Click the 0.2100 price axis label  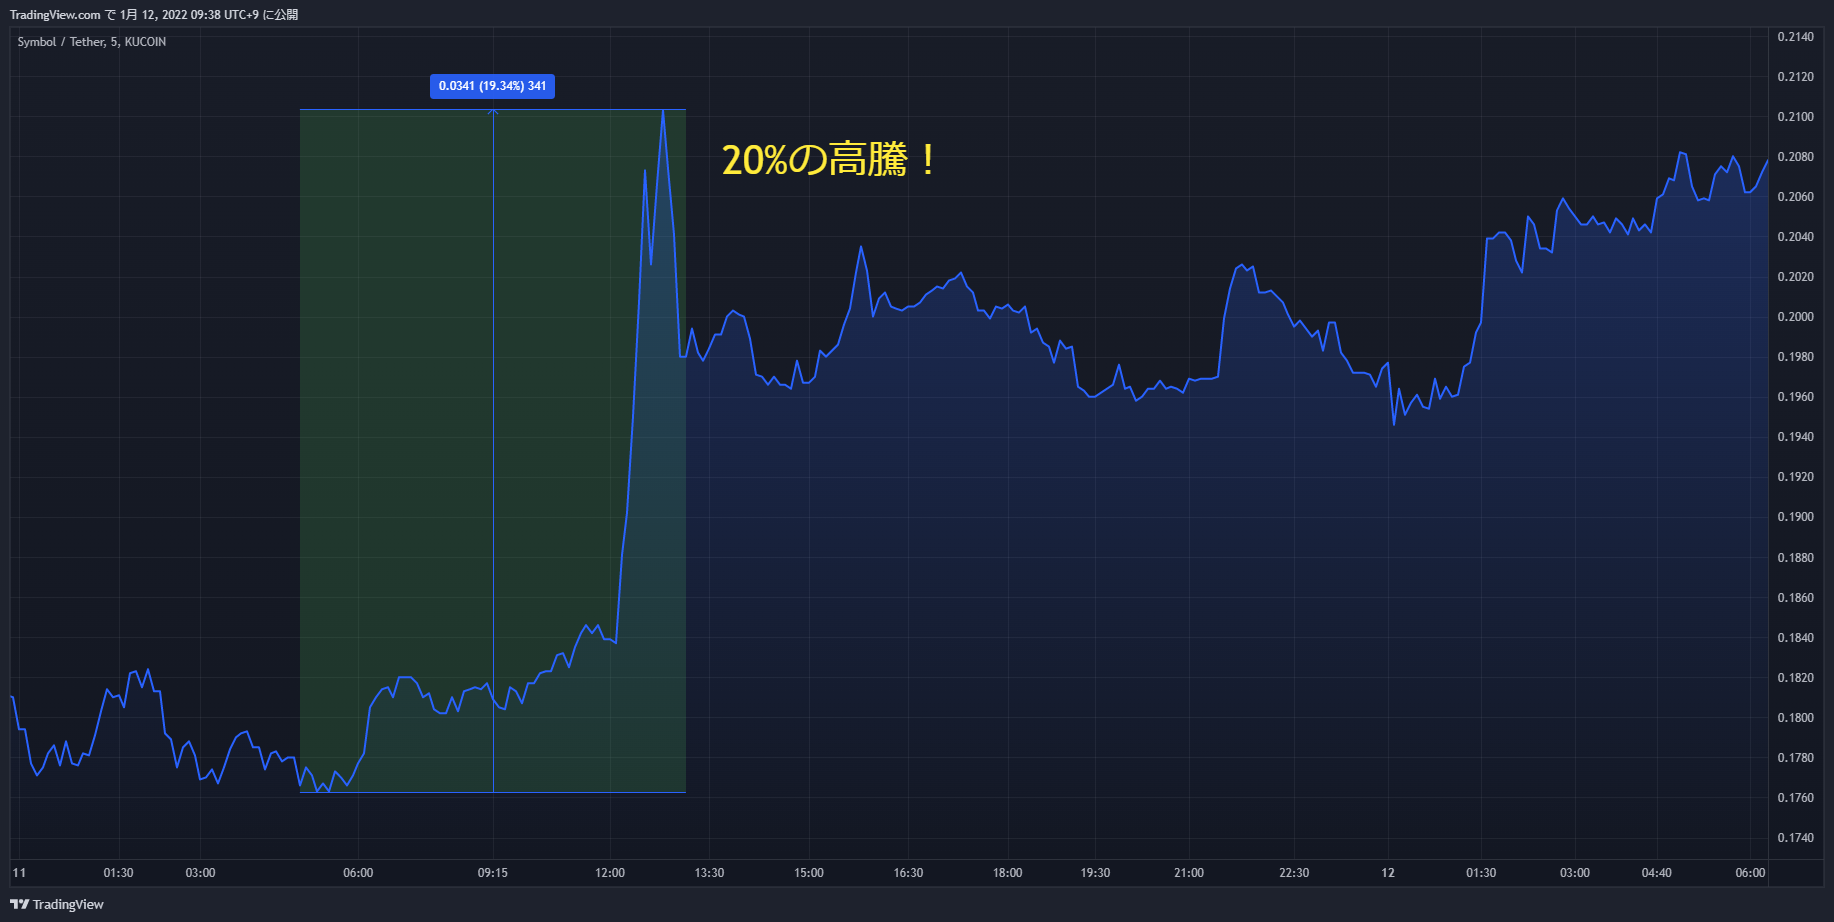click(x=1795, y=117)
